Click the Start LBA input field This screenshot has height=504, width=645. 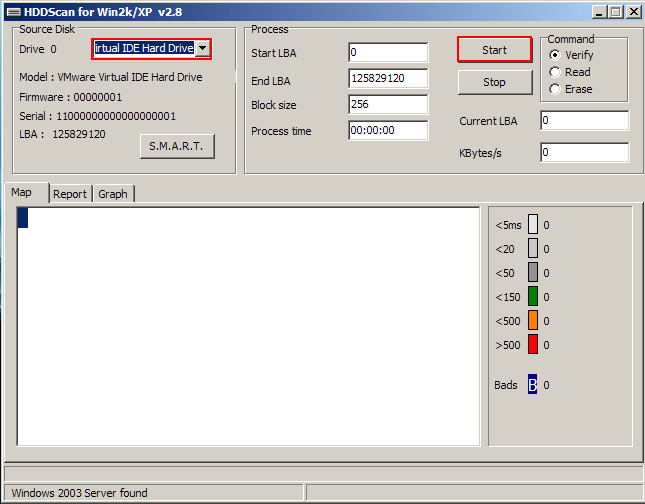coord(388,52)
